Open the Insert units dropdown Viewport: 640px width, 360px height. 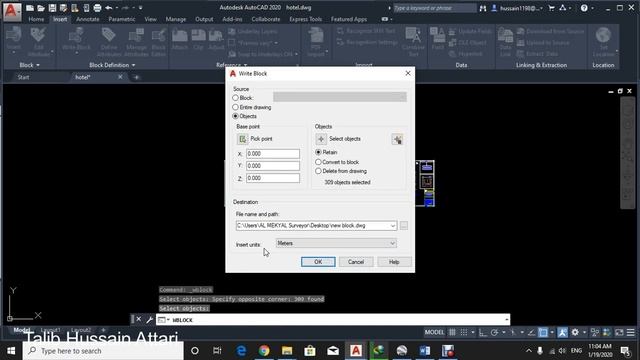coord(336,243)
